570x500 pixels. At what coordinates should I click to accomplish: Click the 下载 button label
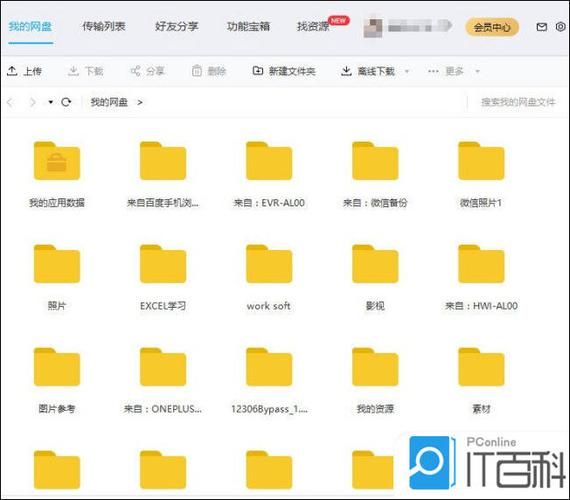94,71
